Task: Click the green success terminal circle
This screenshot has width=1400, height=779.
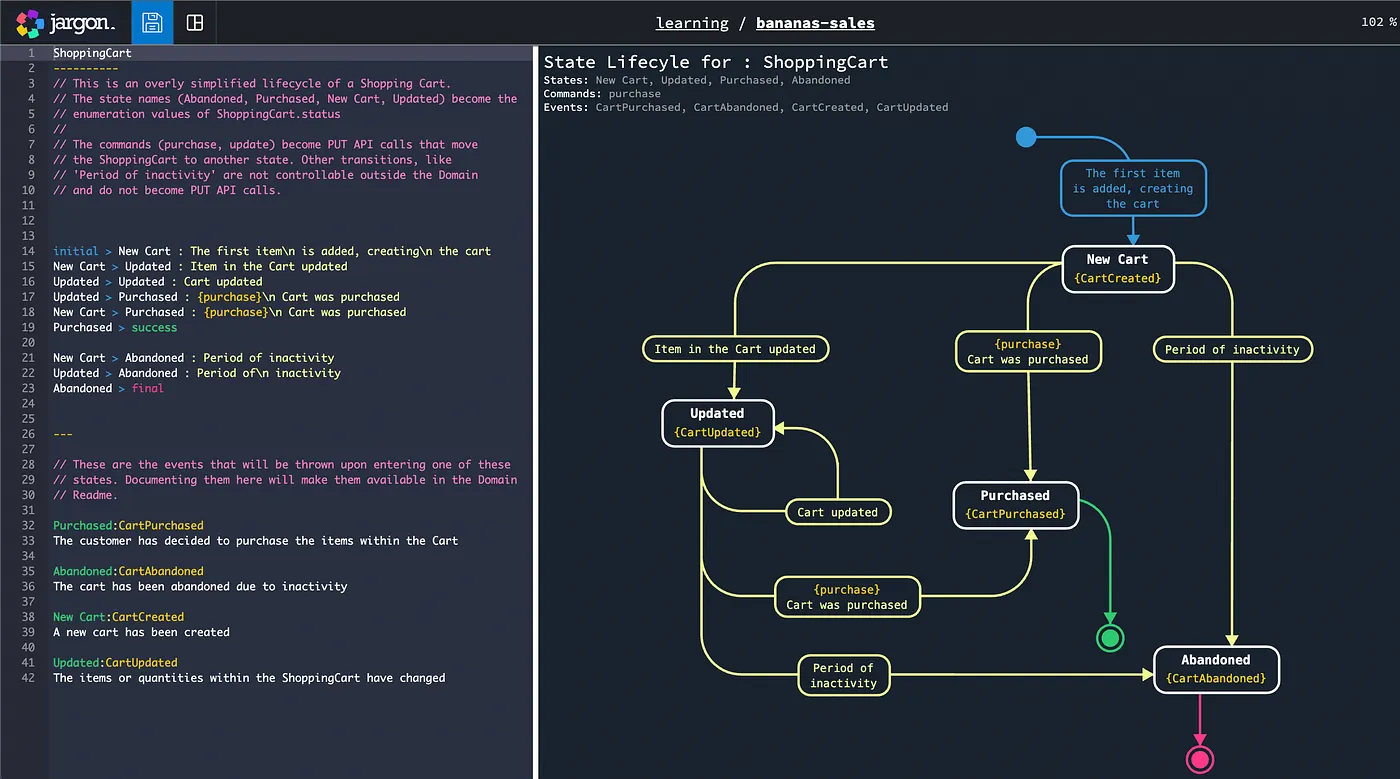Action: coord(1110,637)
